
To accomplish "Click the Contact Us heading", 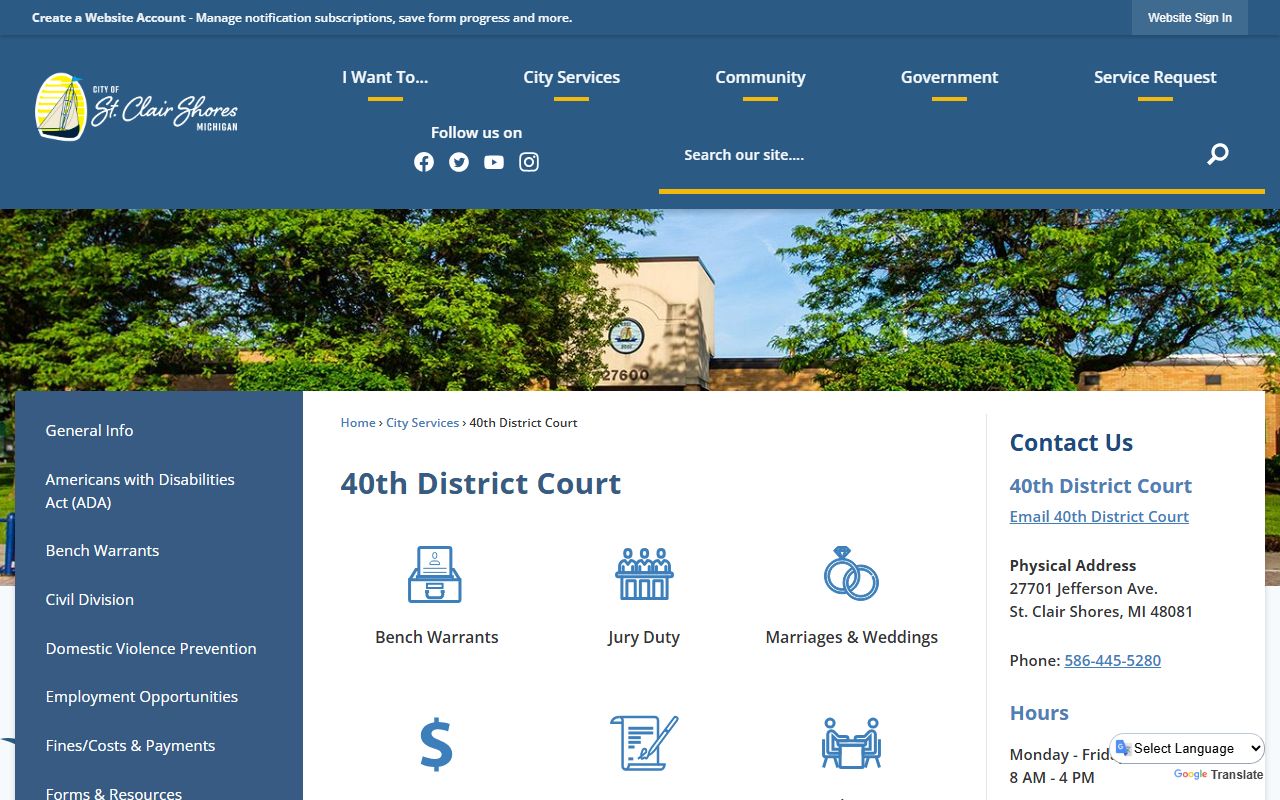I will click(1071, 443).
